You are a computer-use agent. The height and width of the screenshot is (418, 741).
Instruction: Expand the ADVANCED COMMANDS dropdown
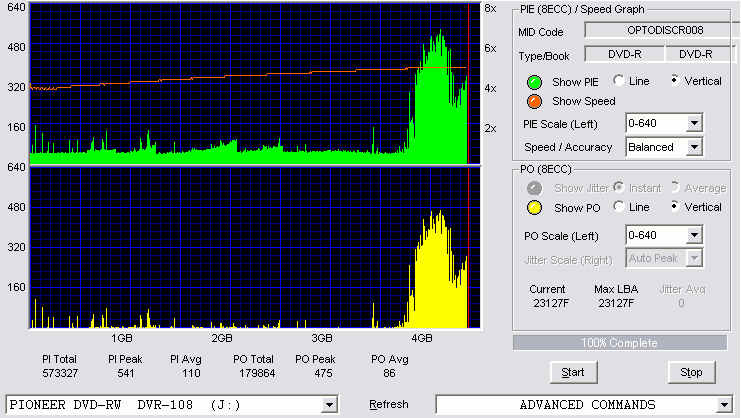click(x=724, y=405)
